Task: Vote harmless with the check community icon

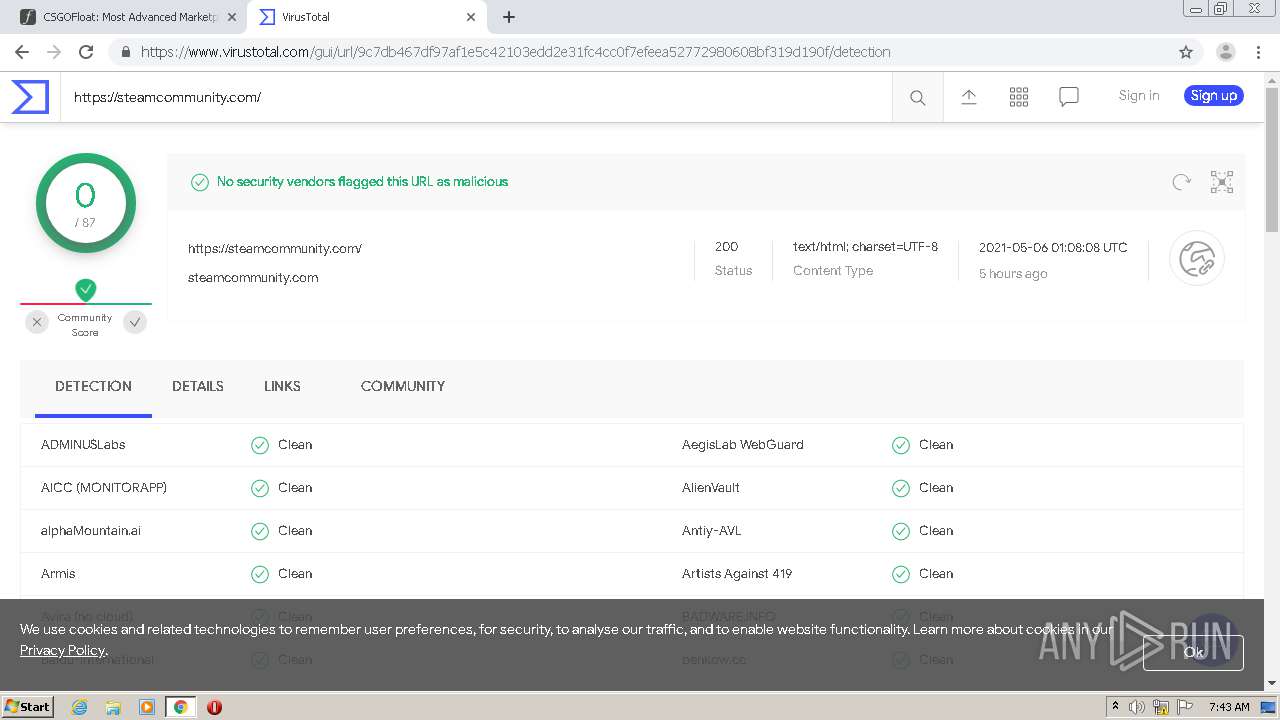Action: (135, 322)
